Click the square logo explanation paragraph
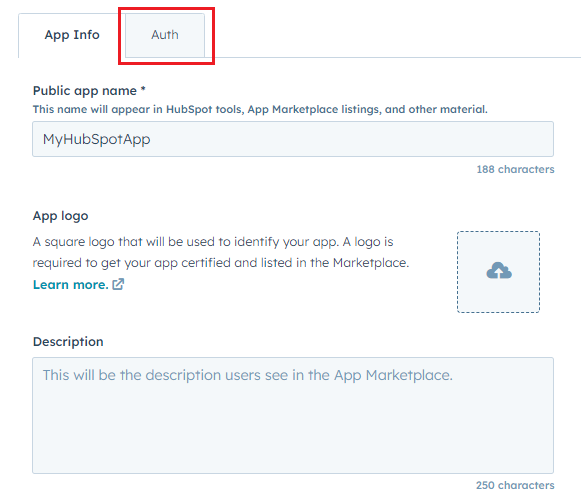581x503 pixels. point(221,252)
